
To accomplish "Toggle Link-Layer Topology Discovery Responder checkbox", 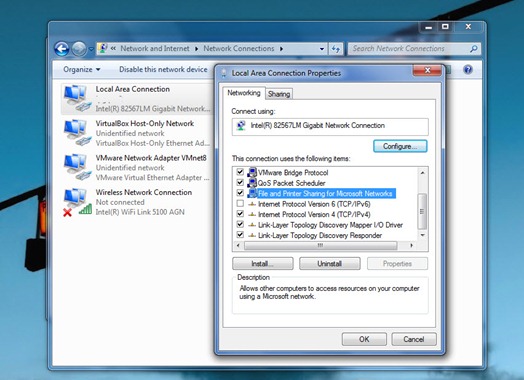I will 240,235.
